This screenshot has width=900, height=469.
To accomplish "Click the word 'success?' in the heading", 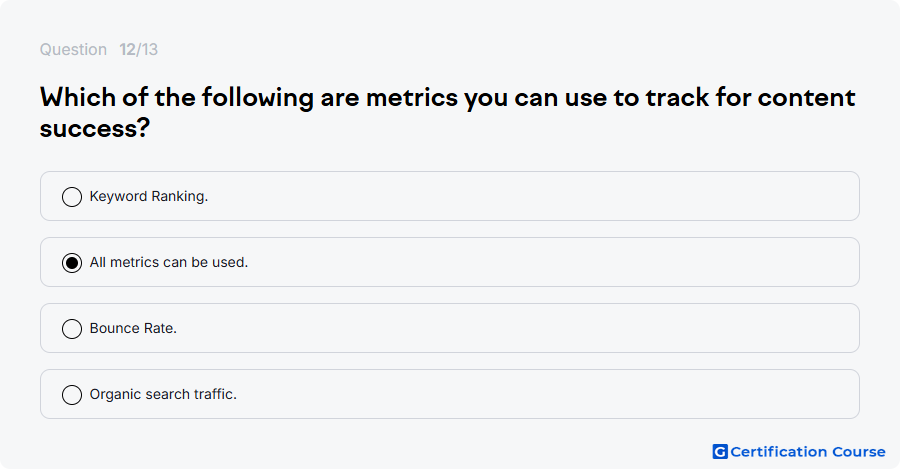I will (x=95, y=127).
